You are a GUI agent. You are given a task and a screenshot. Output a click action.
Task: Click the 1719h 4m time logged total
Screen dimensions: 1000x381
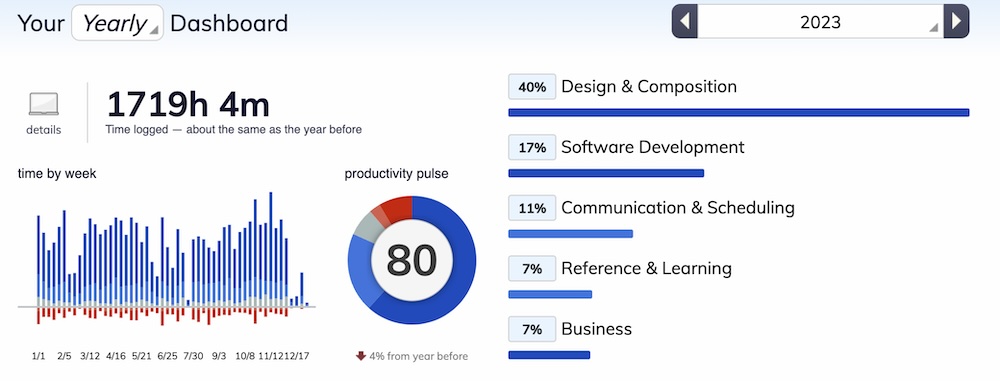point(188,104)
